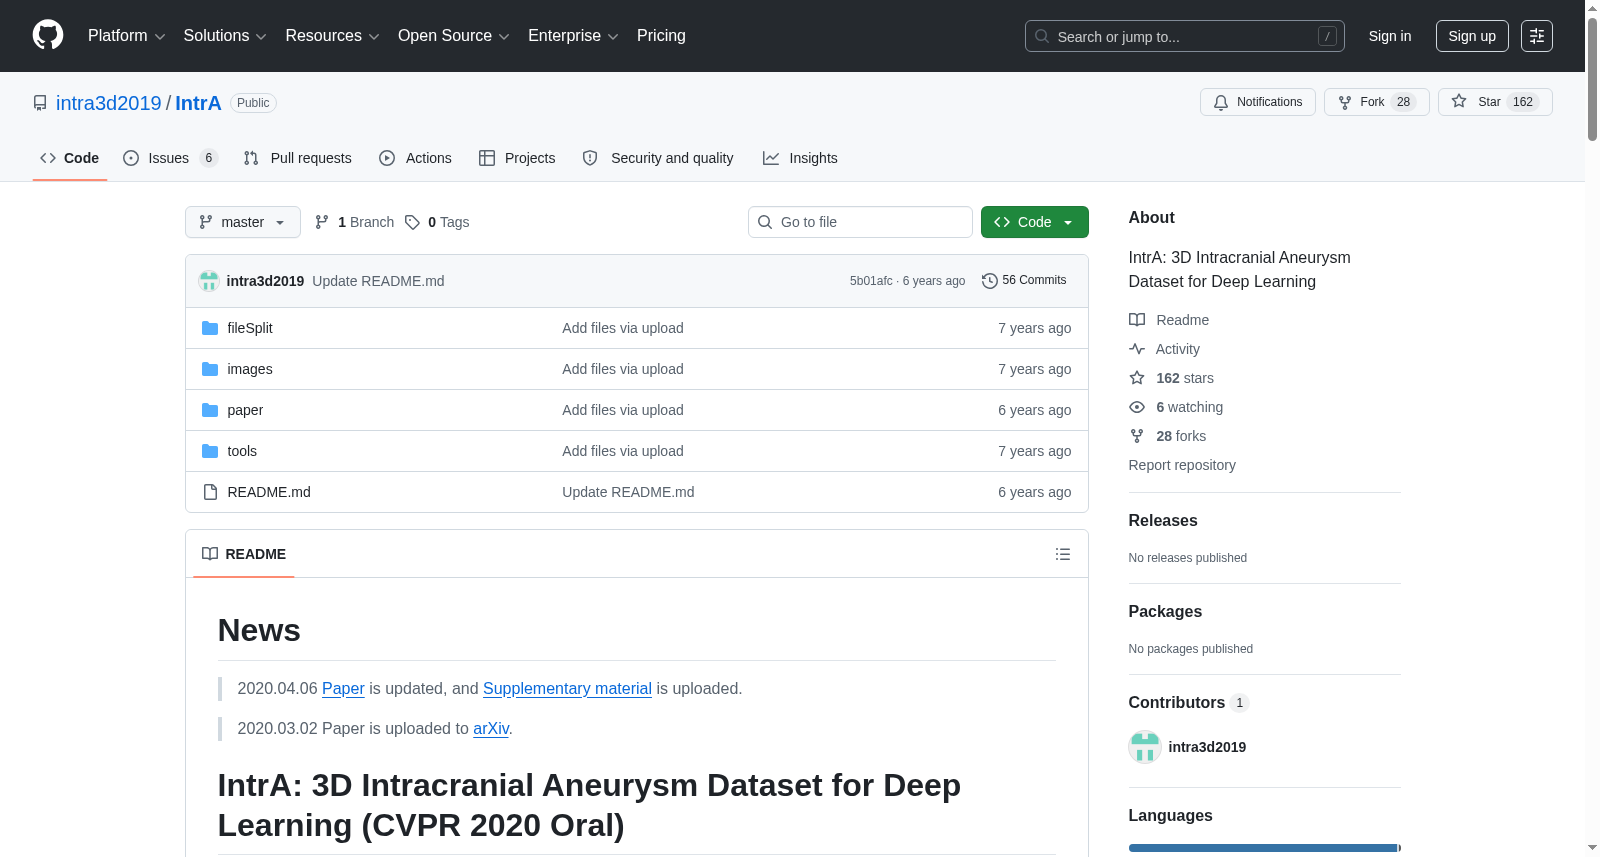Click the eye icon beside 6 watching
Image resolution: width=1600 pixels, height=857 pixels.
pos(1137,407)
